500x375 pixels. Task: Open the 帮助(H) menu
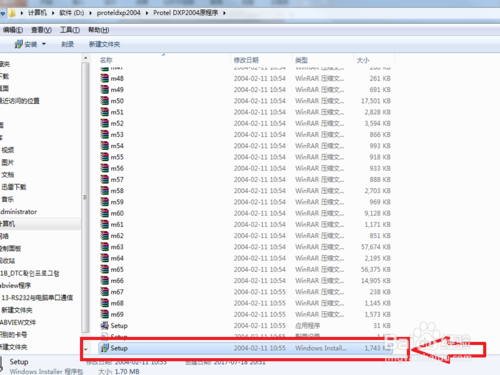point(98,30)
